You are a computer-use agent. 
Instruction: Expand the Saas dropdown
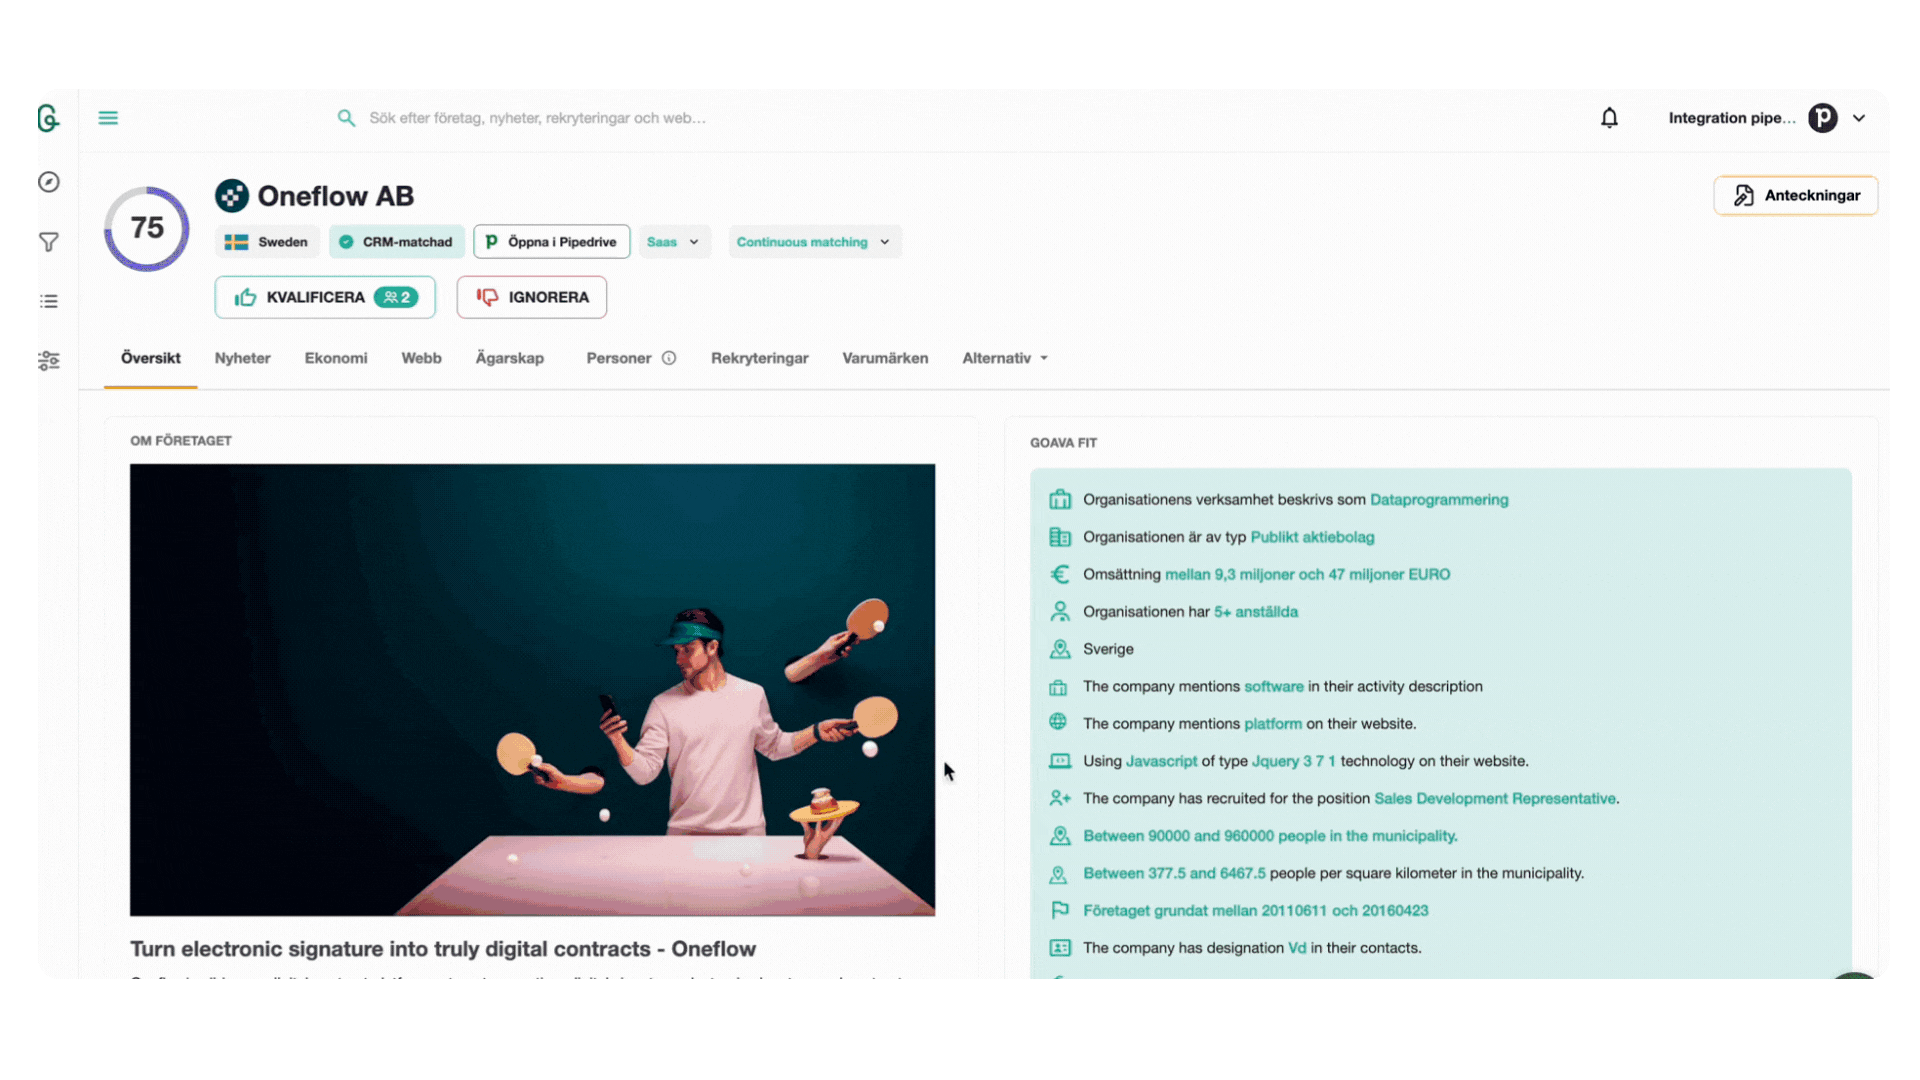674,242
